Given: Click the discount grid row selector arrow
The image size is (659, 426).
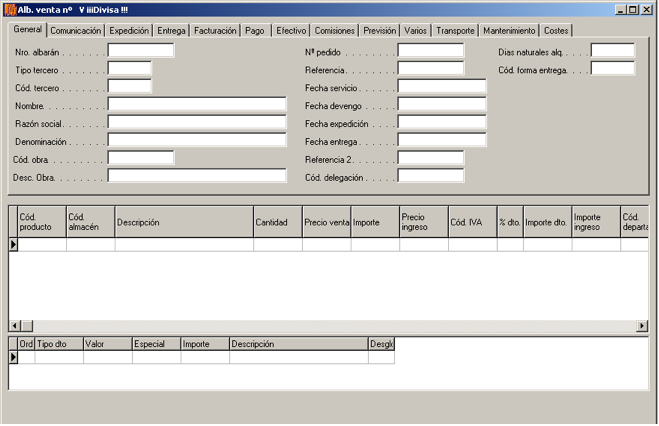Looking at the screenshot, I should [14, 357].
